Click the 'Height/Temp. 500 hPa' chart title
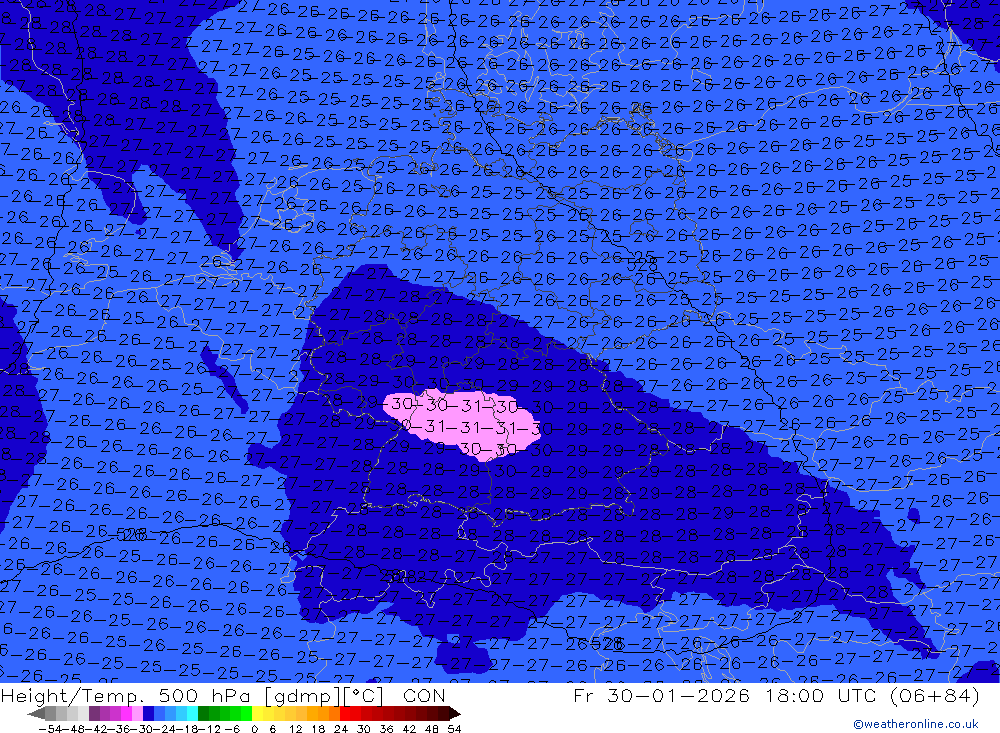The height and width of the screenshot is (733, 1000). pyautogui.click(x=127, y=696)
